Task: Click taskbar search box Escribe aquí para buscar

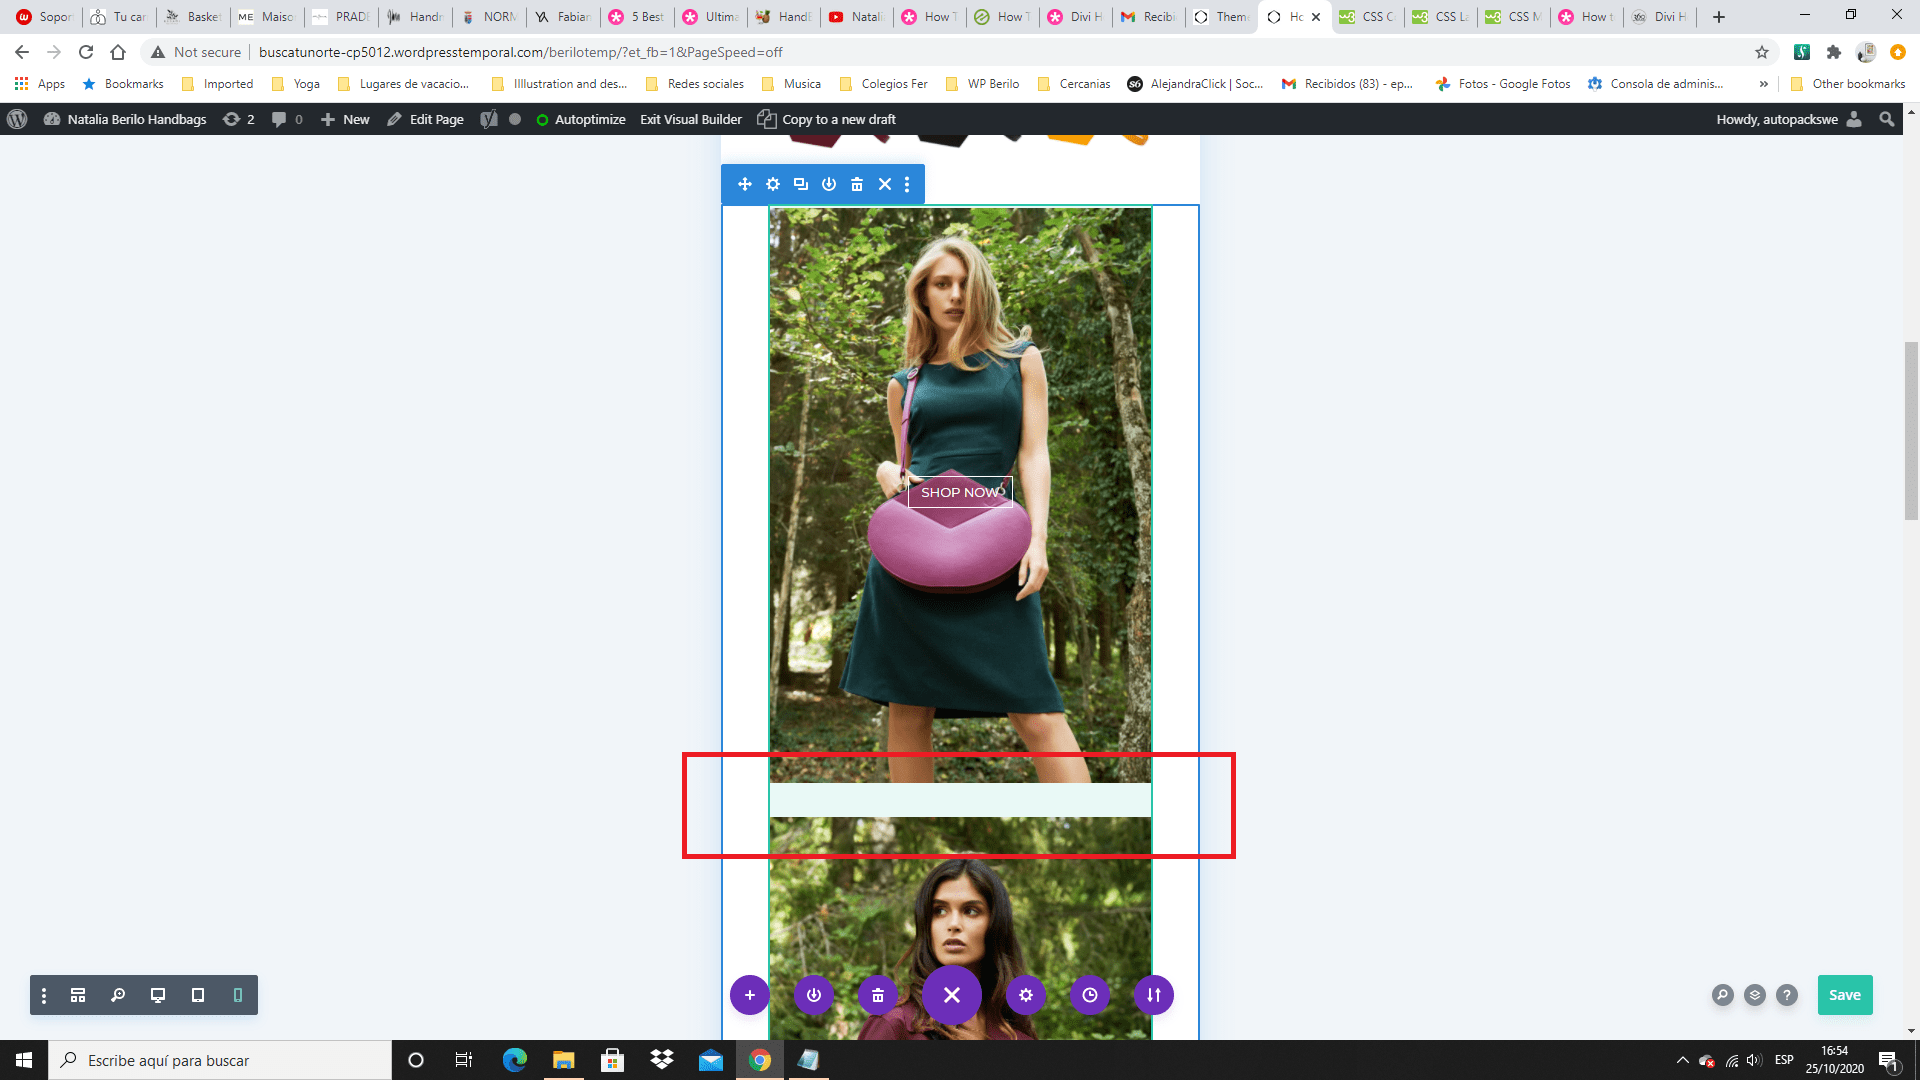Action: coord(220,1060)
